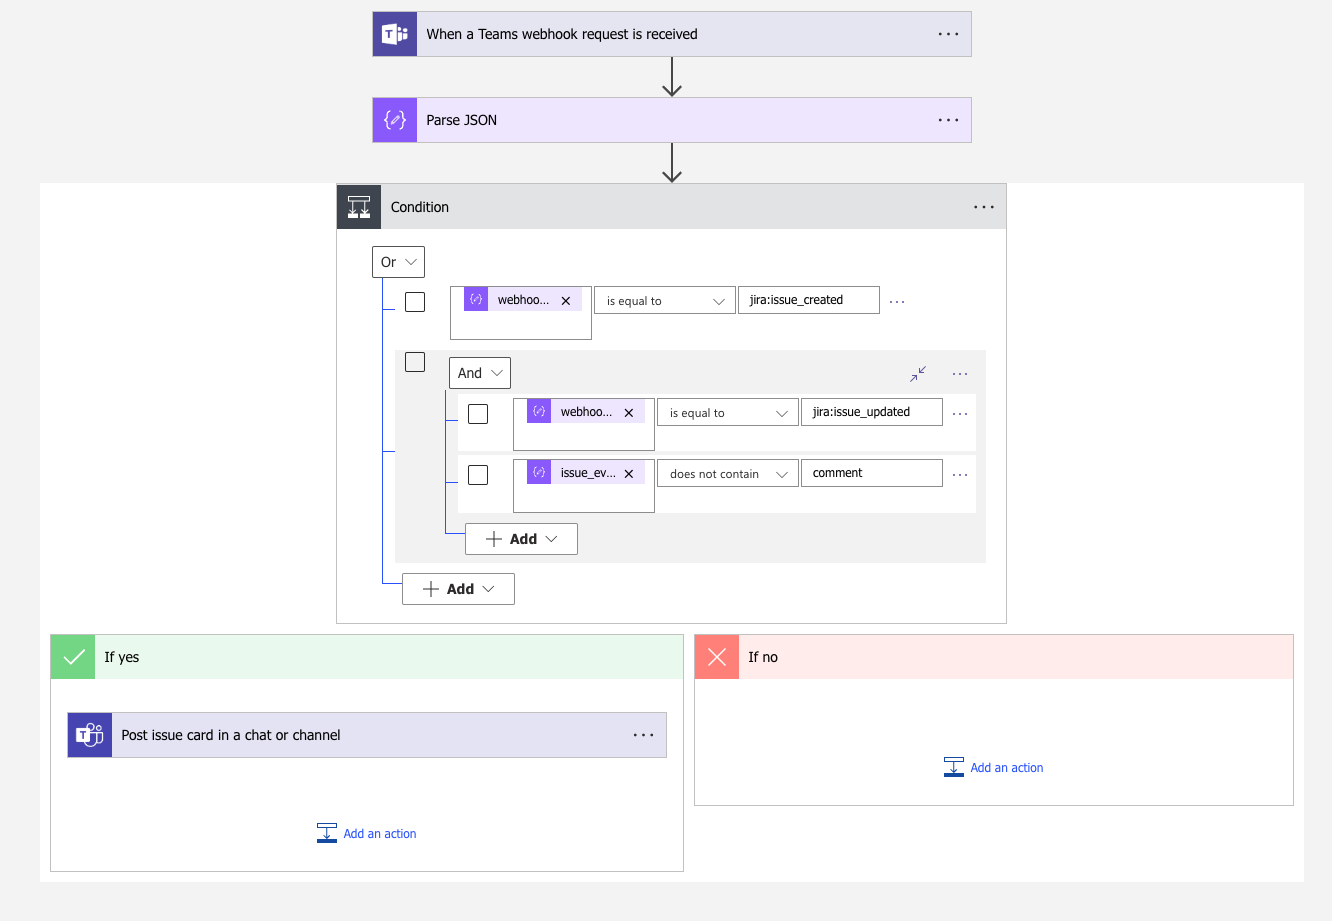
Task: Click the red X icon on If no
Action: 716,656
